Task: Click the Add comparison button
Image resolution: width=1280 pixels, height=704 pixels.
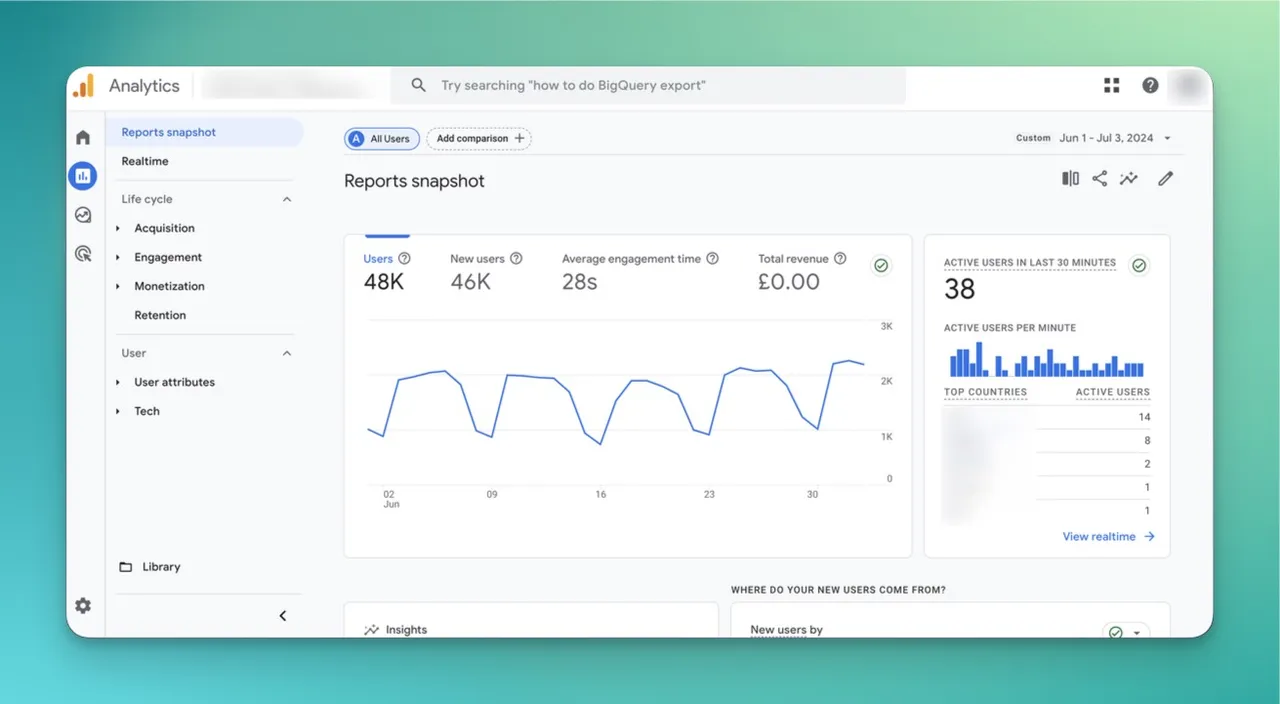Action: 479,138
